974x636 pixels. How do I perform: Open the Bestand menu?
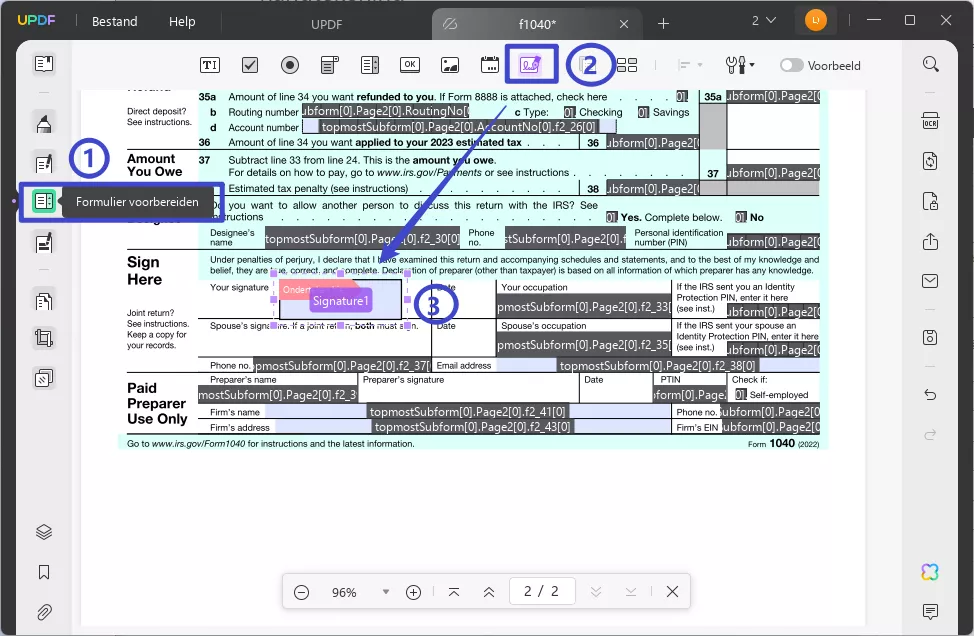click(x=115, y=21)
